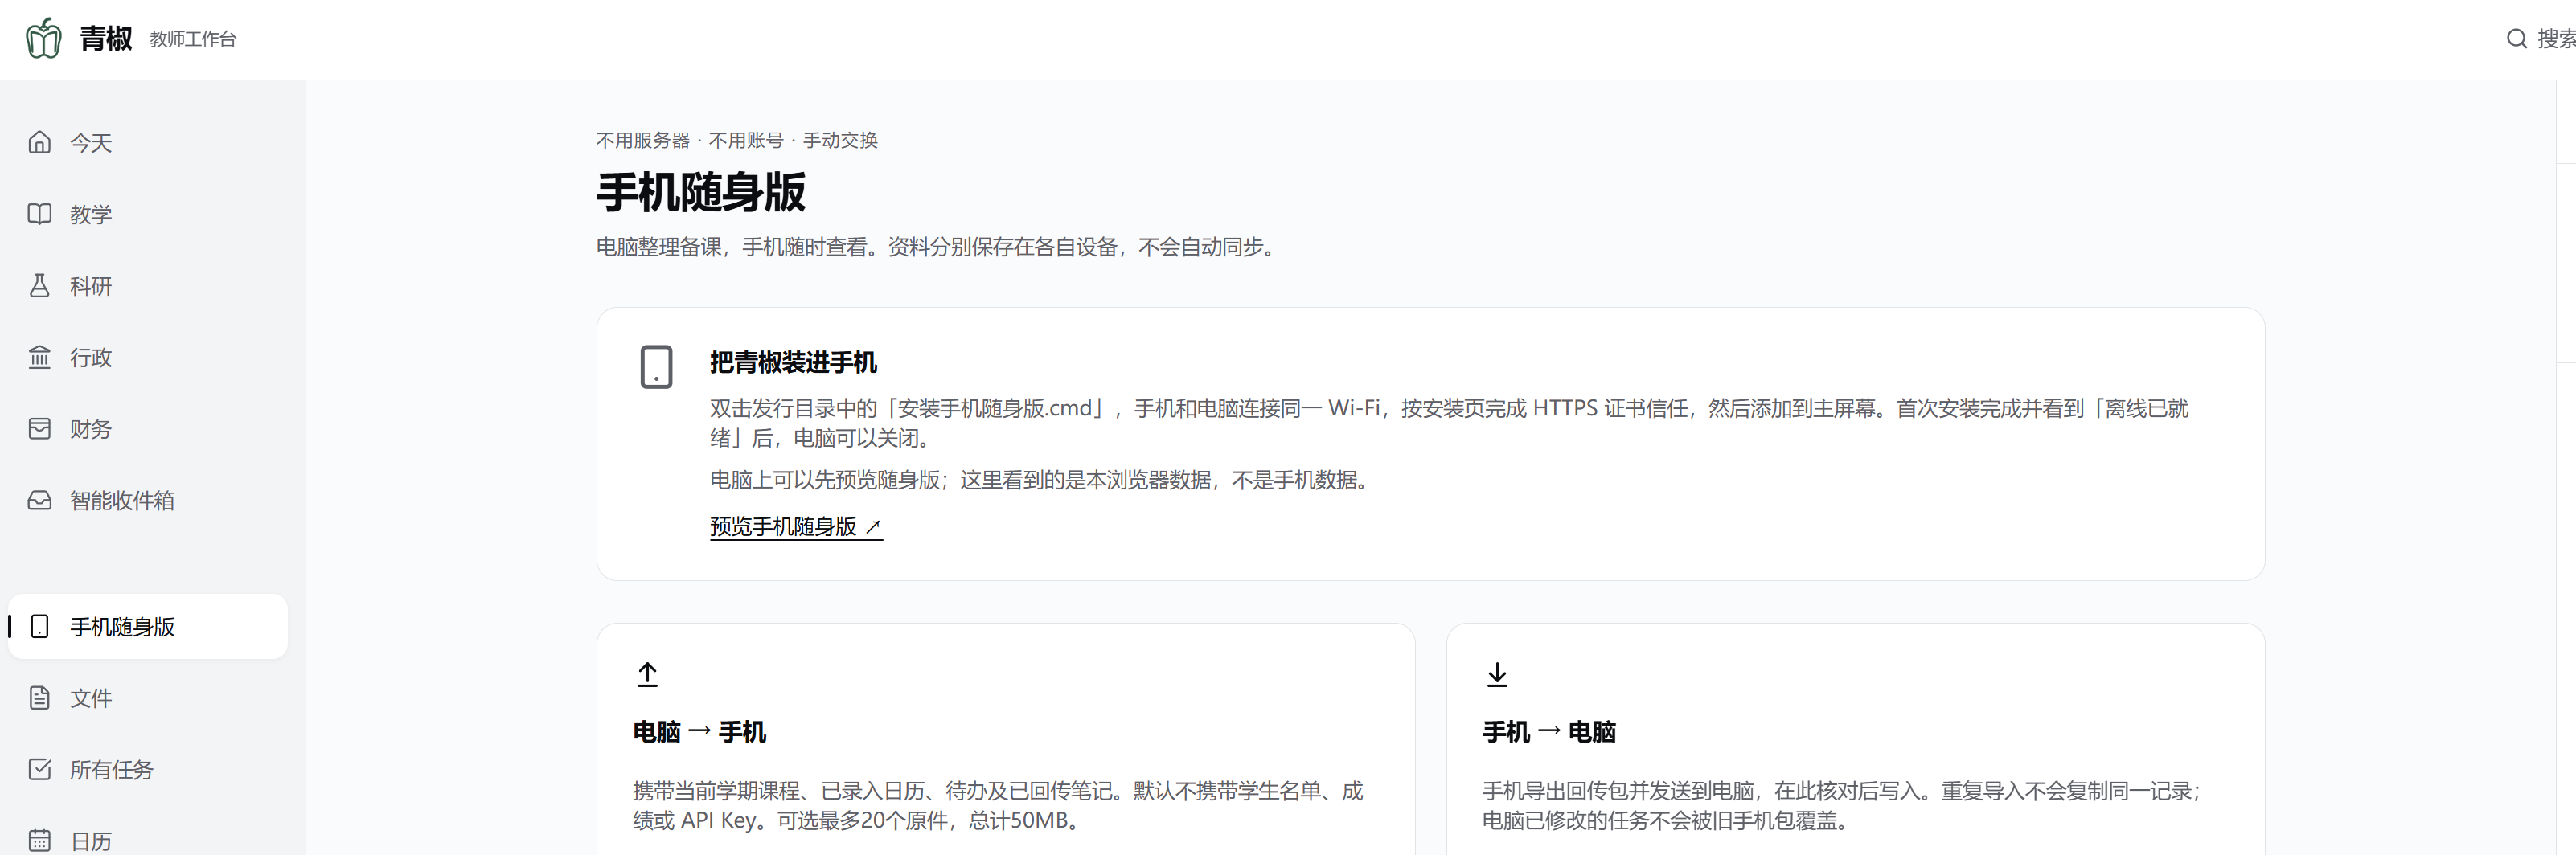The image size is (2576, 855).
Task: Click the upload arrow icon above 电脑 → 手机
Action: pyautogui.click(x=648, y=675)
